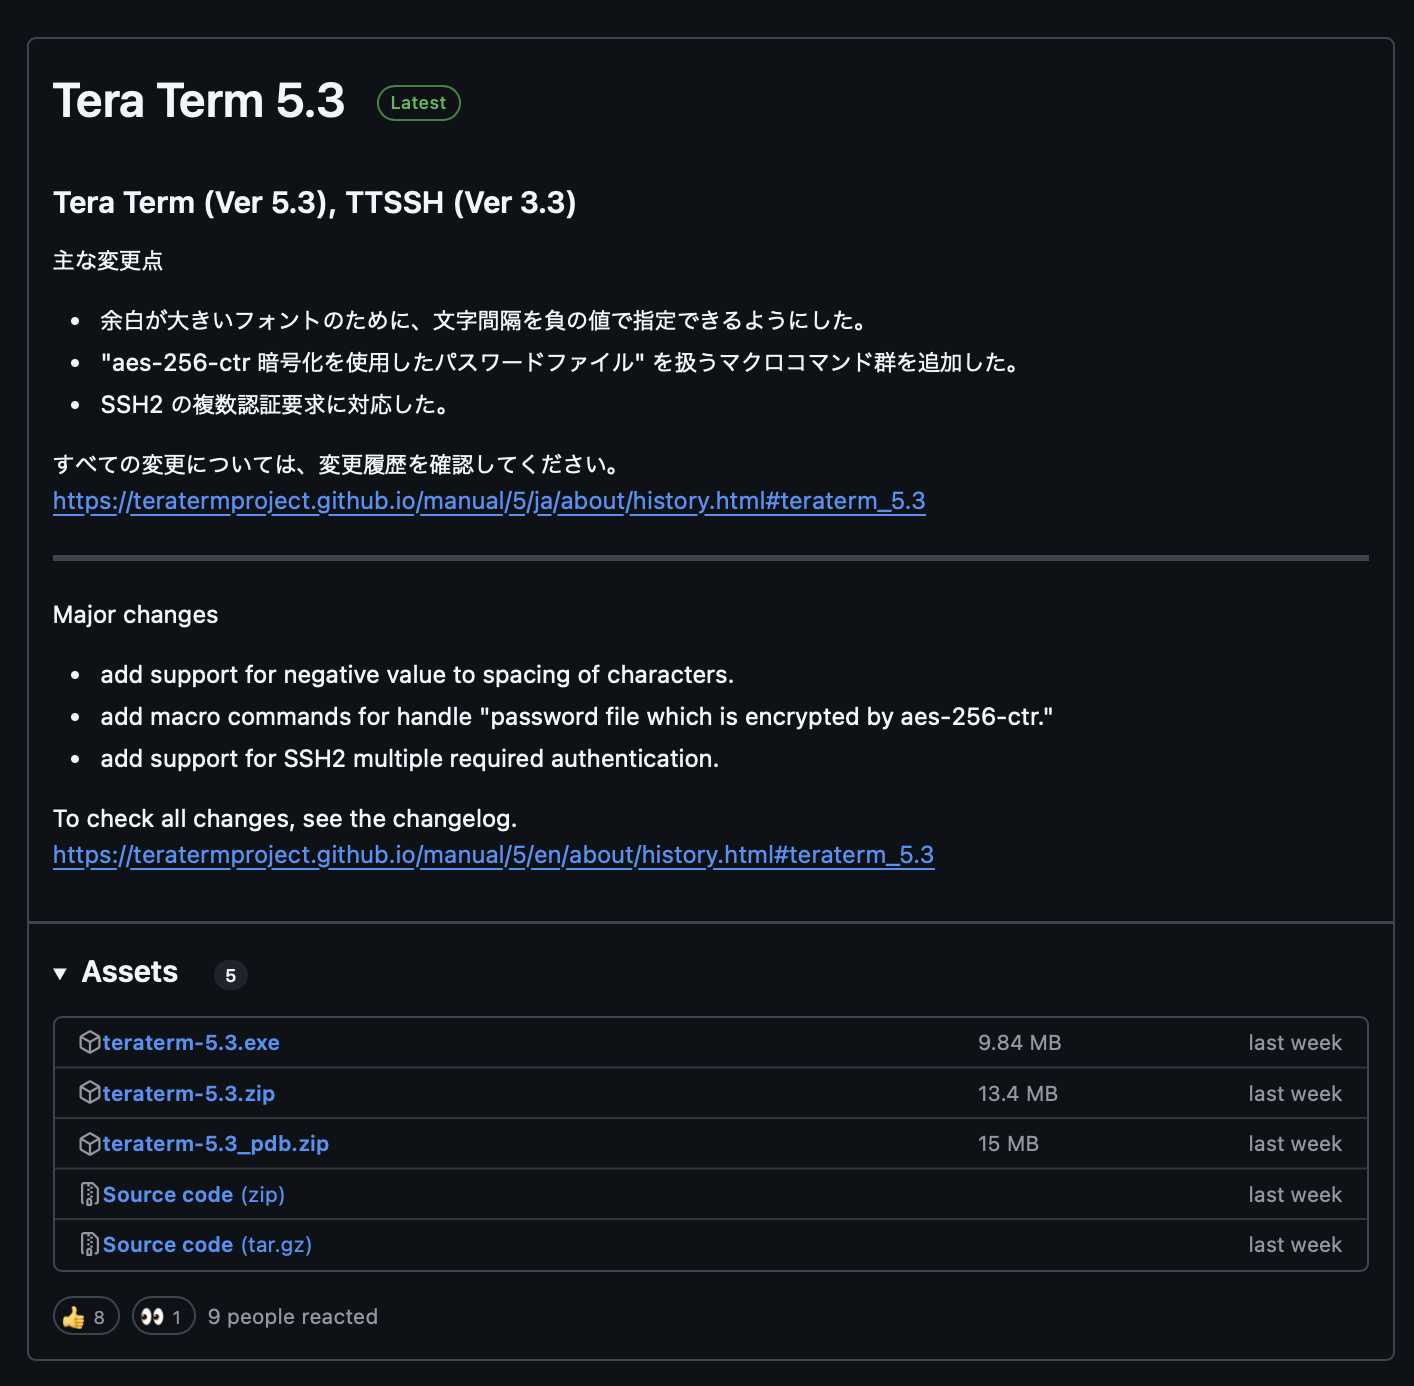This screenshot has height=1386, width=1414.
Task: Open the English changelog history link
Action: 493,856
